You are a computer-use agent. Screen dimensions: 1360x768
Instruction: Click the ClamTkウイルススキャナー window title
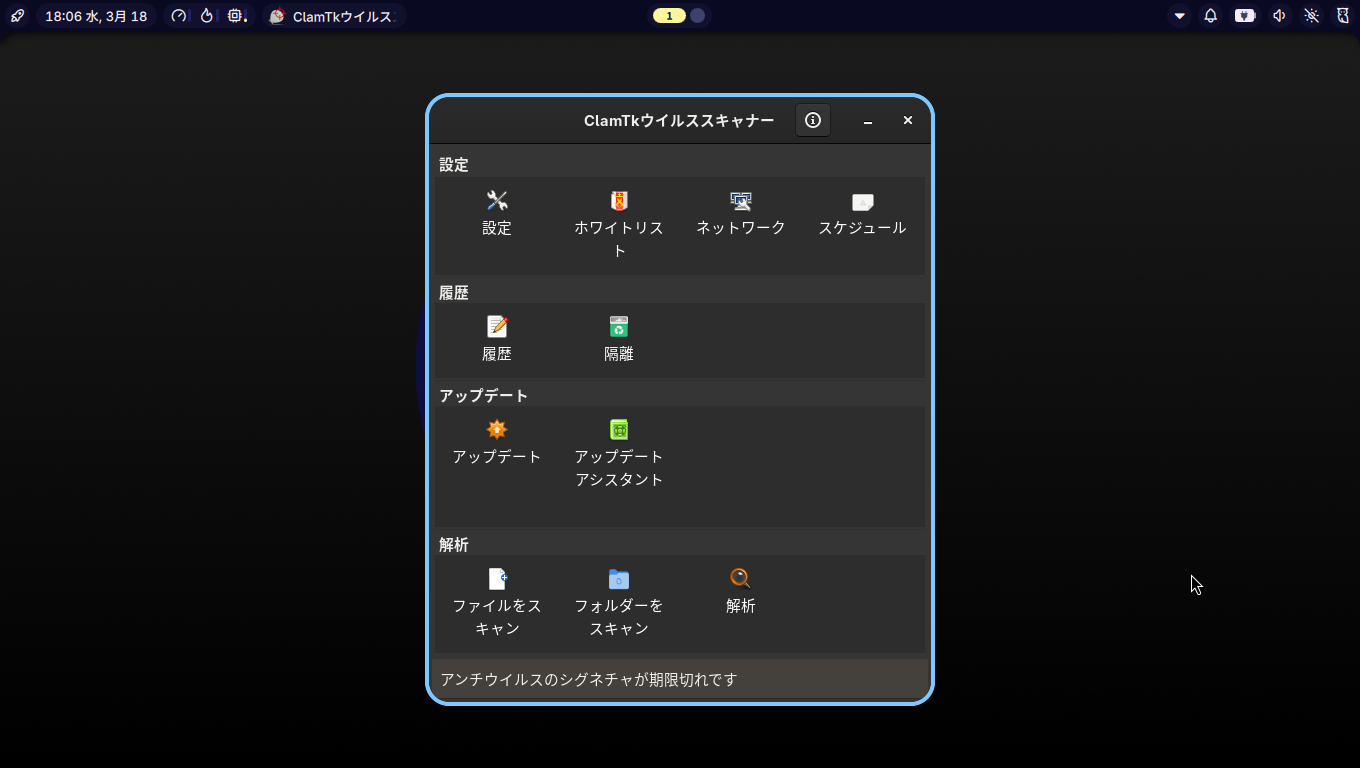click(679, 121)
